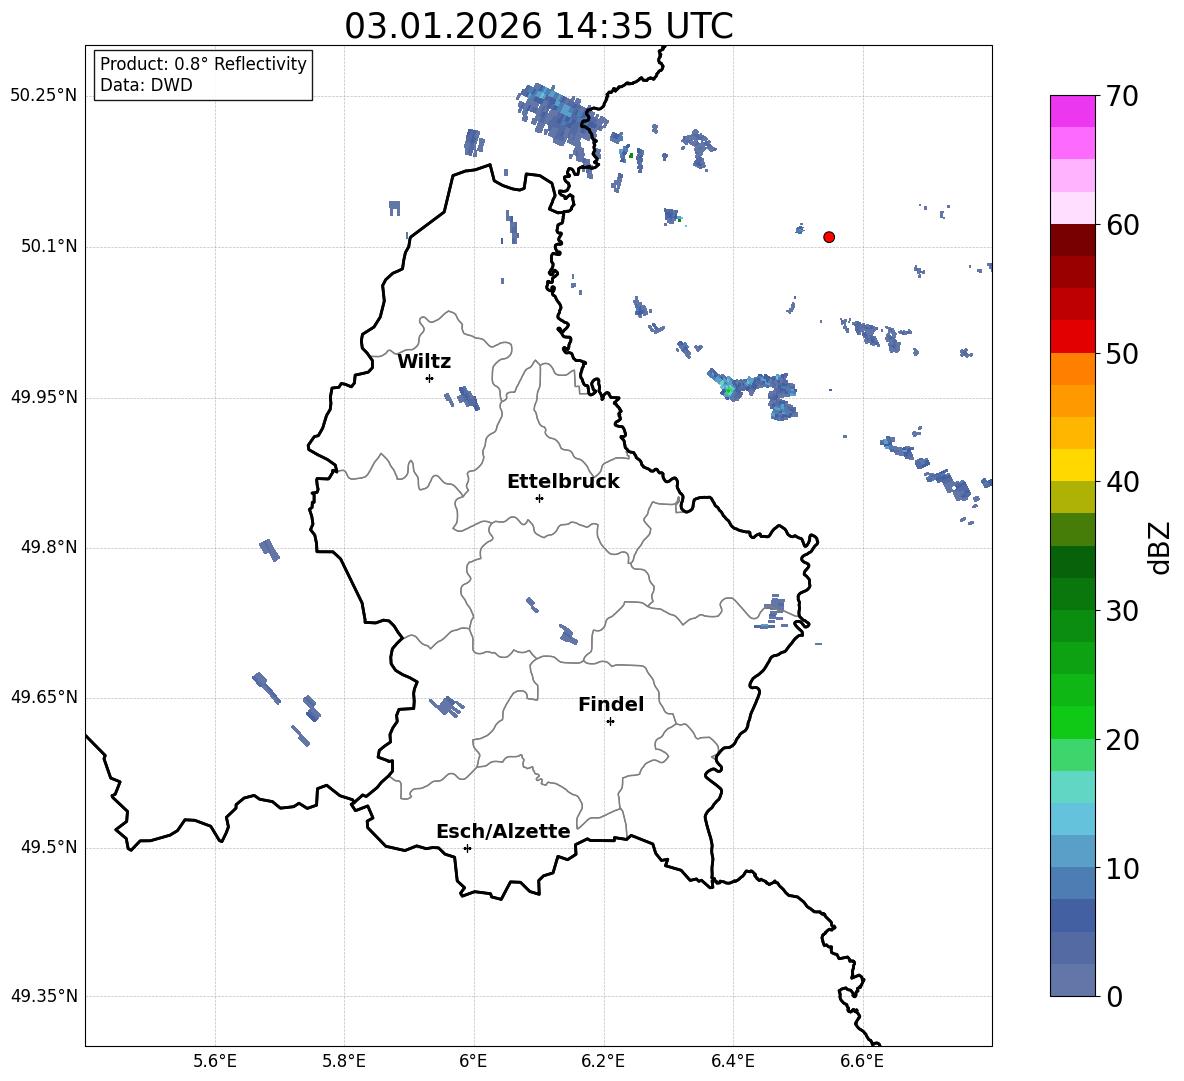Image resolution: width=1184 pixels, height=1081 pixels.
Task: Click the radar echo east of Wiltz
Action: (468, 397)
